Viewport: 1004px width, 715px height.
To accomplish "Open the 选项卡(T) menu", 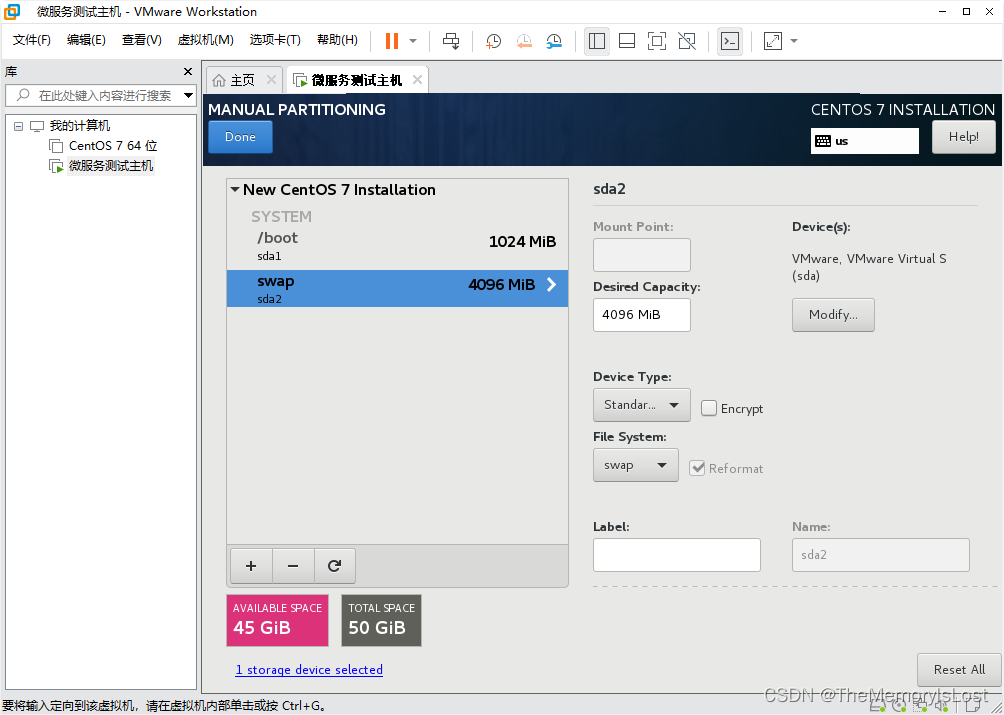I will [x=275, y=40].
